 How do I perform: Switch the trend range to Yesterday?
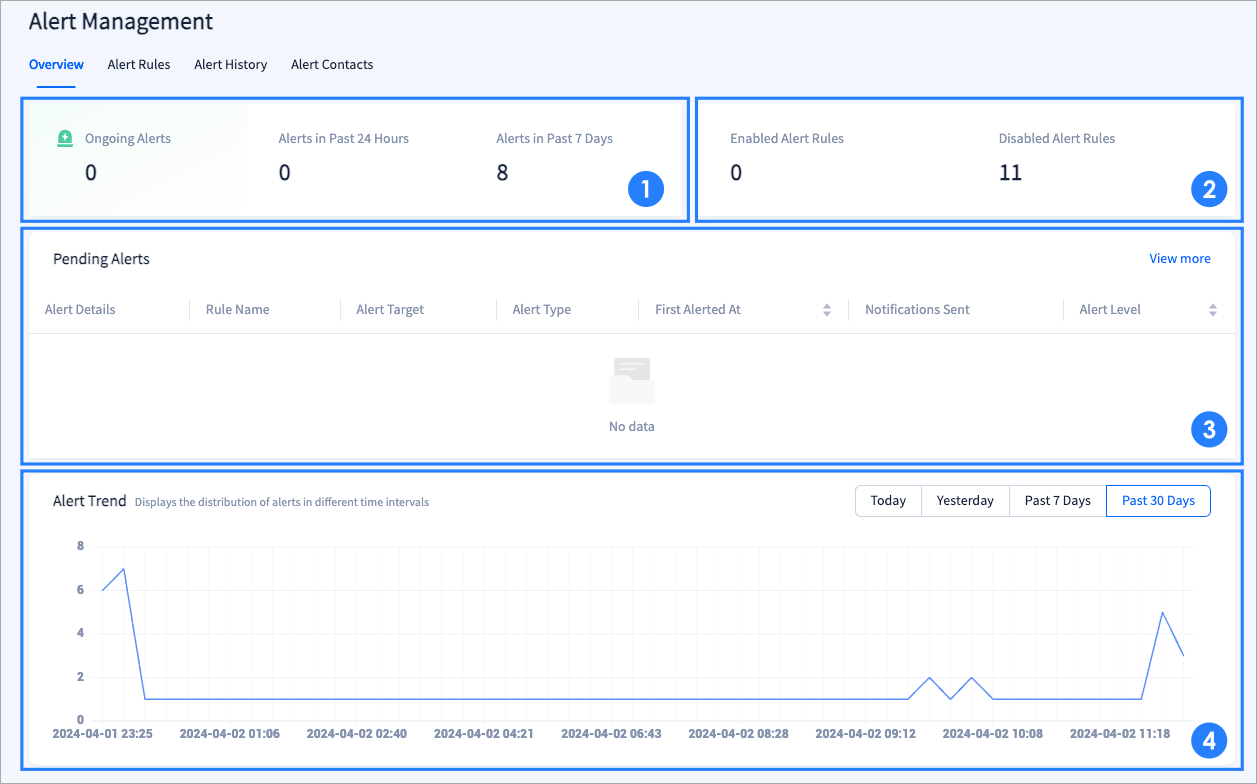coord(964,501)
